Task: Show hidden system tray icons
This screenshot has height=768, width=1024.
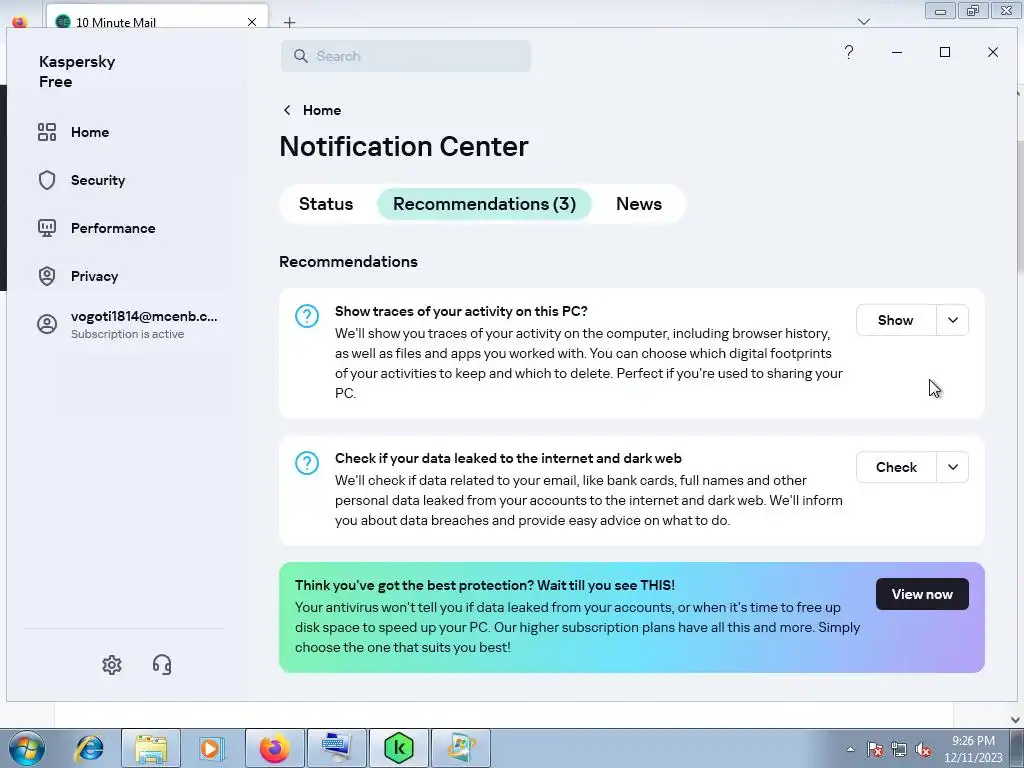Action: (850, 749)
